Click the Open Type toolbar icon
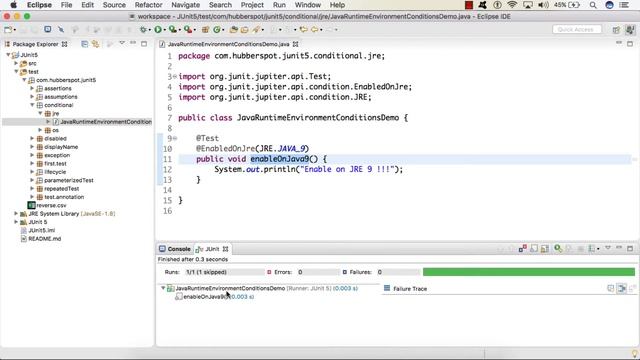The height and width of the screenshot is (360, 640). (233, 29)
